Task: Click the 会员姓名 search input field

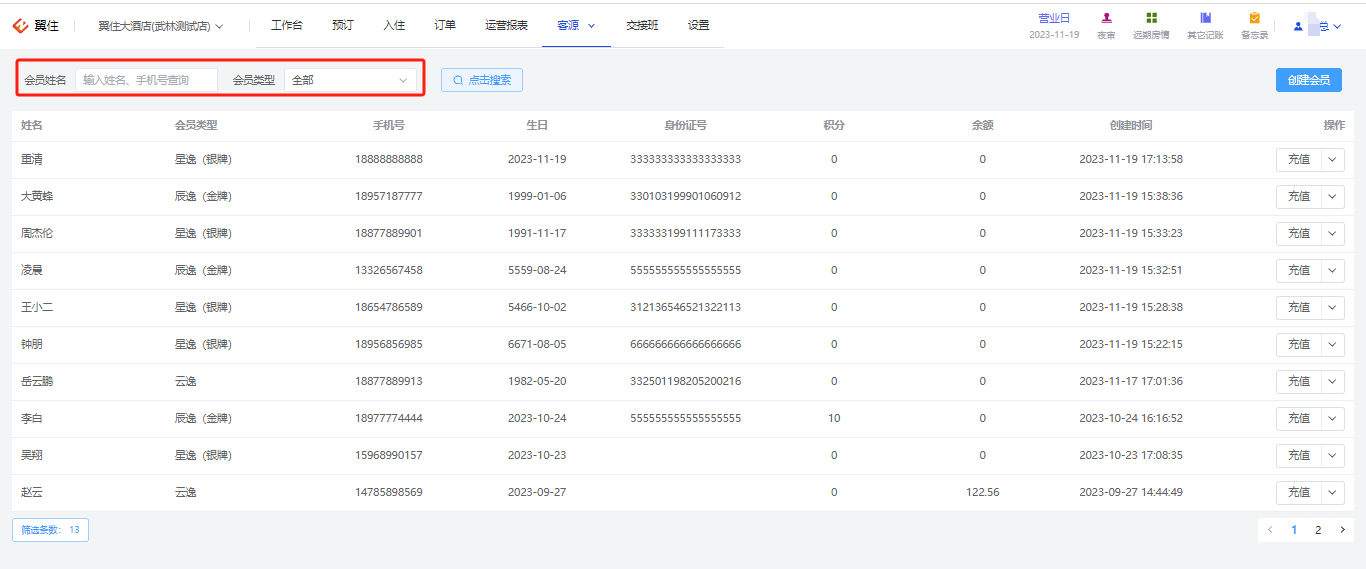Action: 146,80
